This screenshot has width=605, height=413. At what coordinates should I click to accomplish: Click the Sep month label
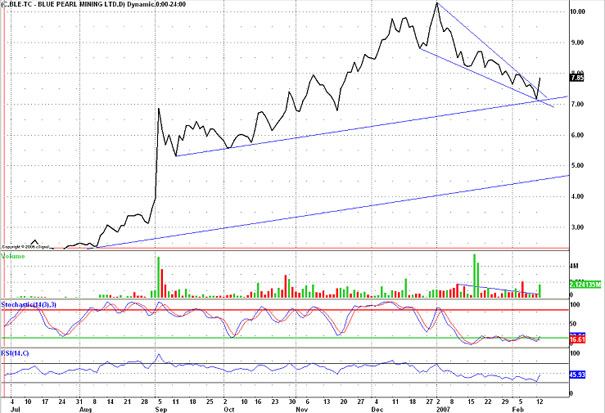161,409
